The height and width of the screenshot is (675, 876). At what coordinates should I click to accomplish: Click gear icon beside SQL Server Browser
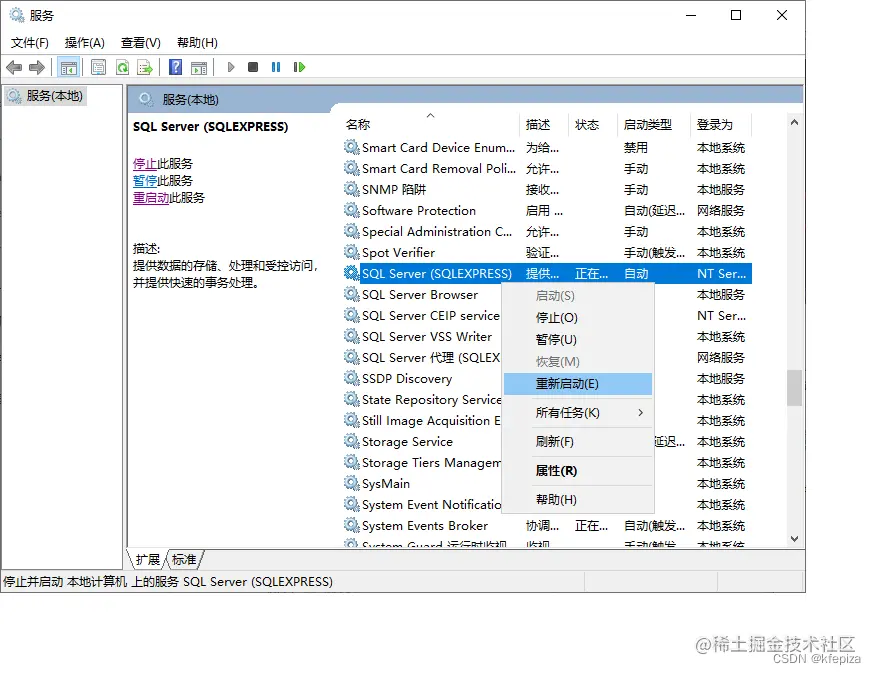(x=351, y=294)
